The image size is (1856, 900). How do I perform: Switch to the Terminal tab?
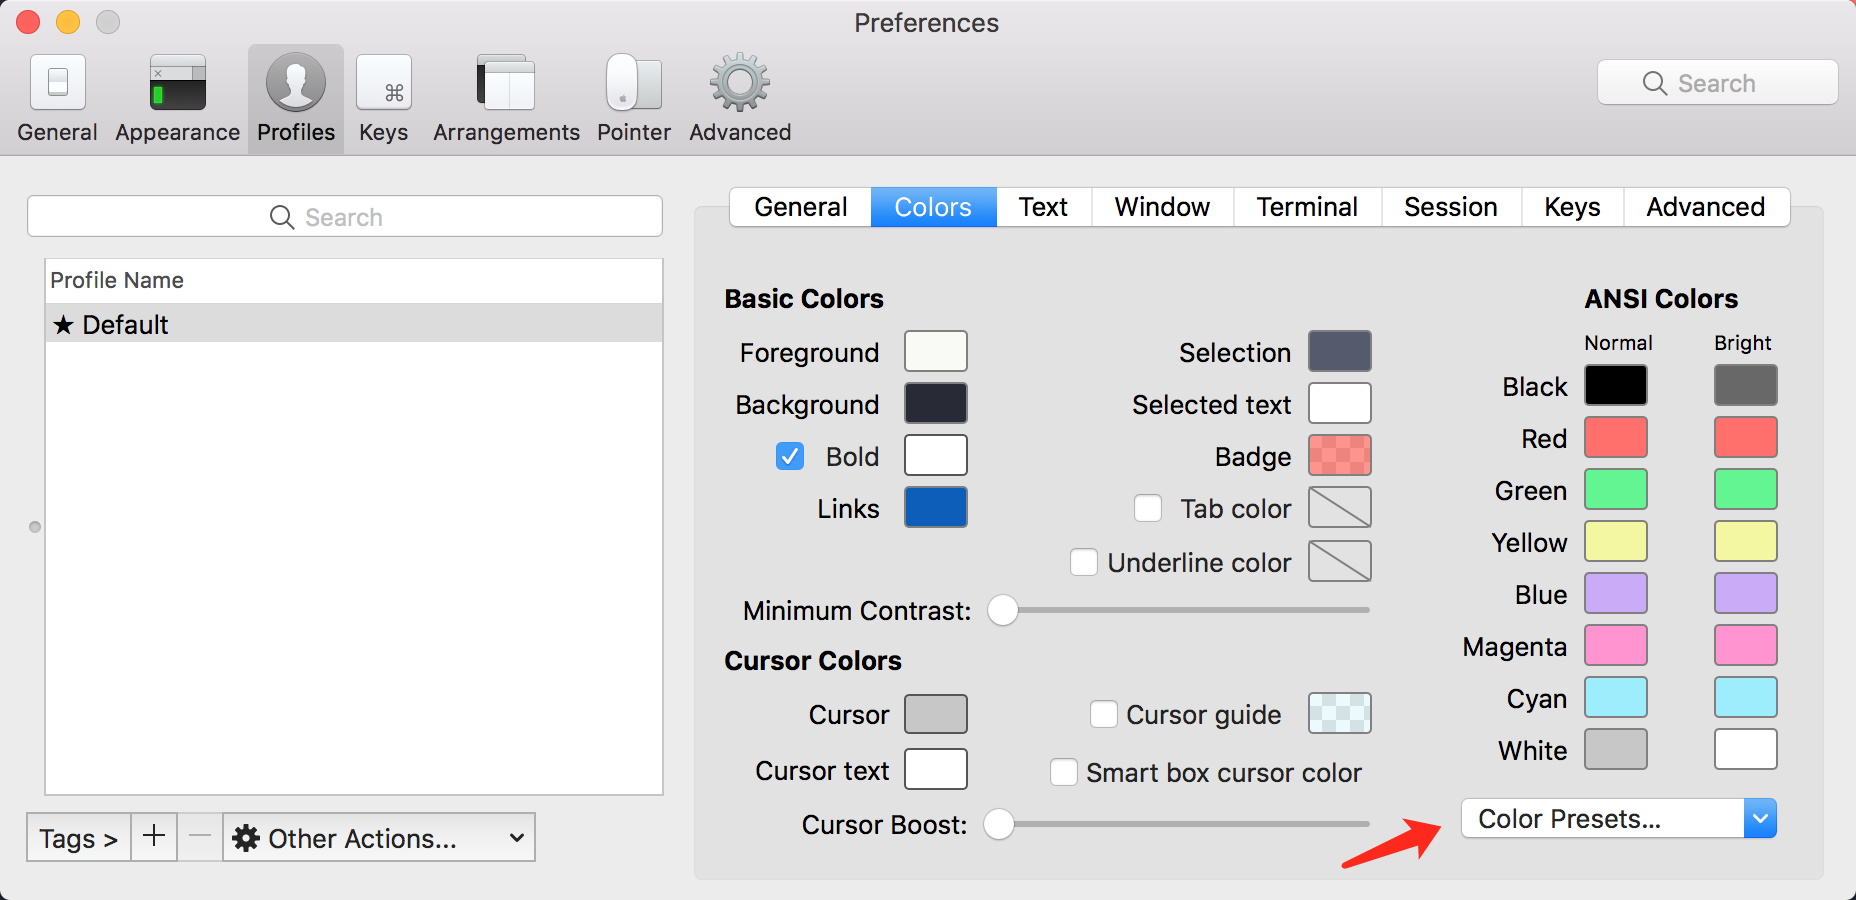pyautogui.click(x=1307, y=207)
